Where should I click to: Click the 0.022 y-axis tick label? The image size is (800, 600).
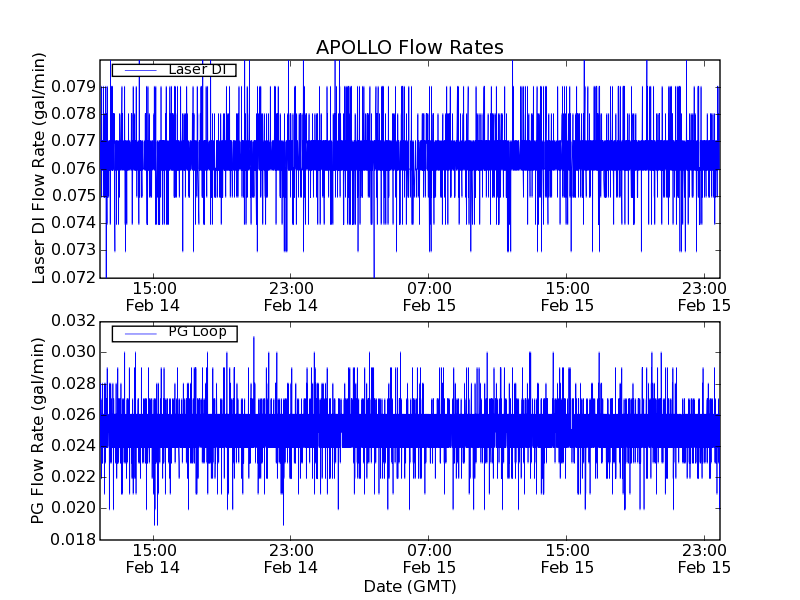pyautogui.click(x=73, y=477)
